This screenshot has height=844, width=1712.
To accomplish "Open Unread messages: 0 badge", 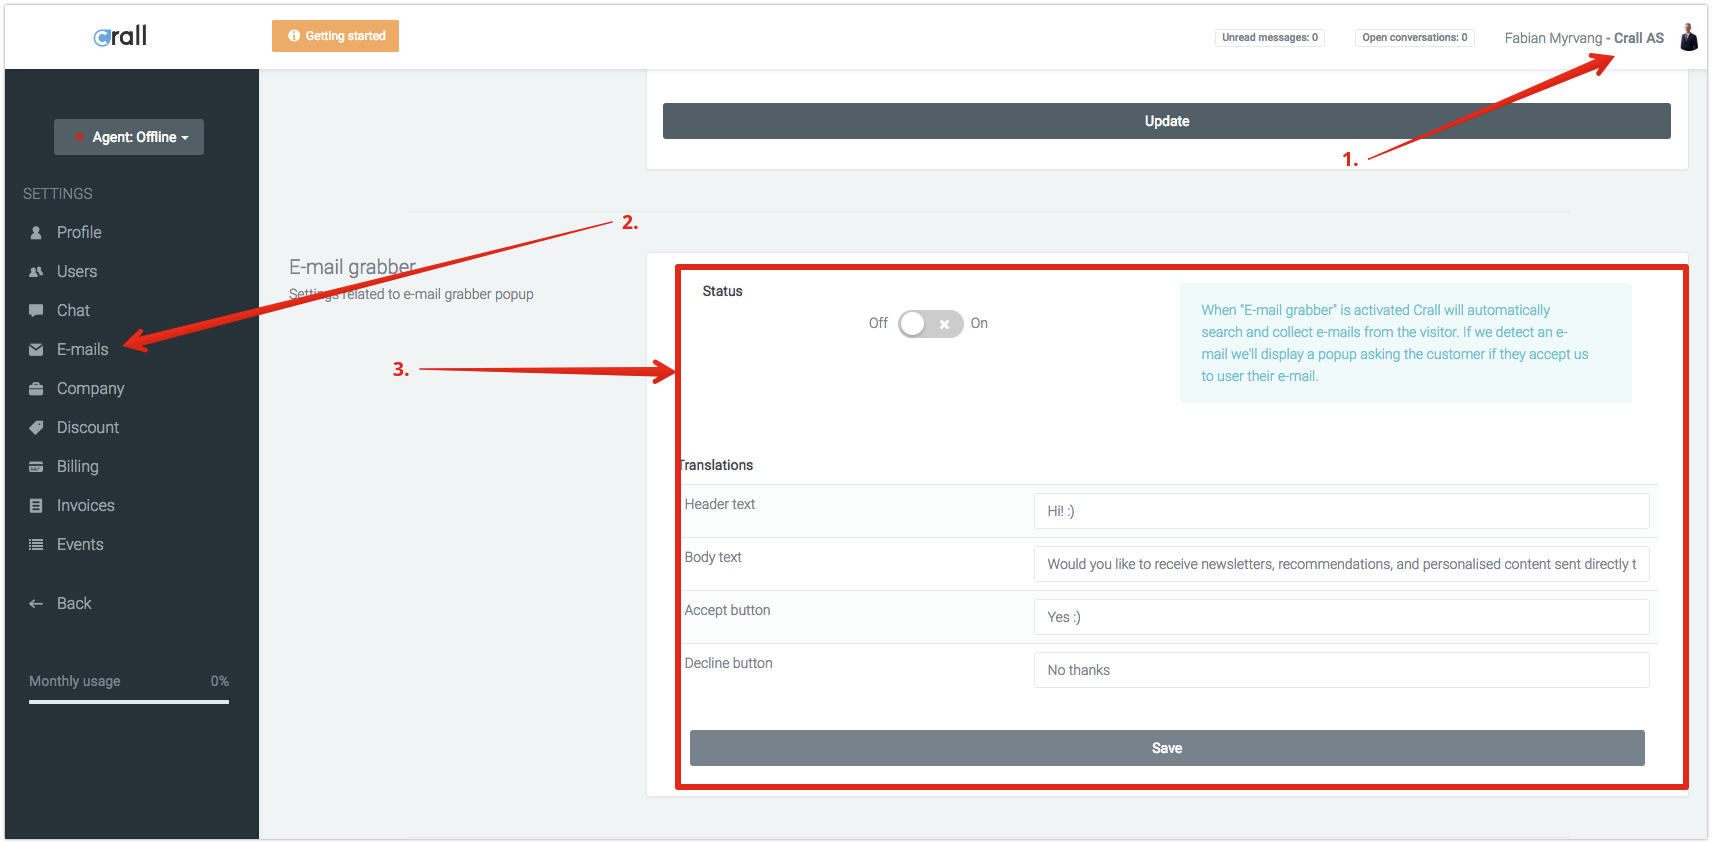I will [1270, 38].
